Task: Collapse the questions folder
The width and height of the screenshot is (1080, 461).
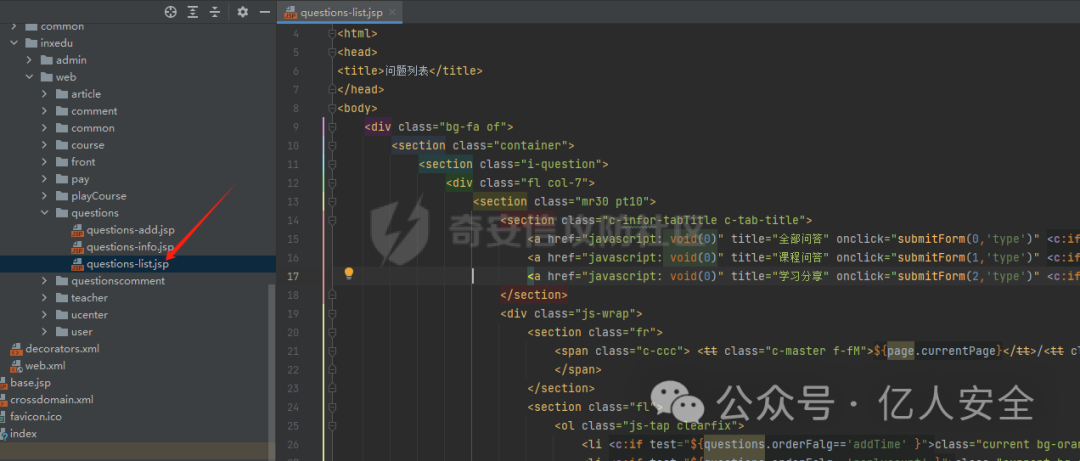Action: (45, 213)
